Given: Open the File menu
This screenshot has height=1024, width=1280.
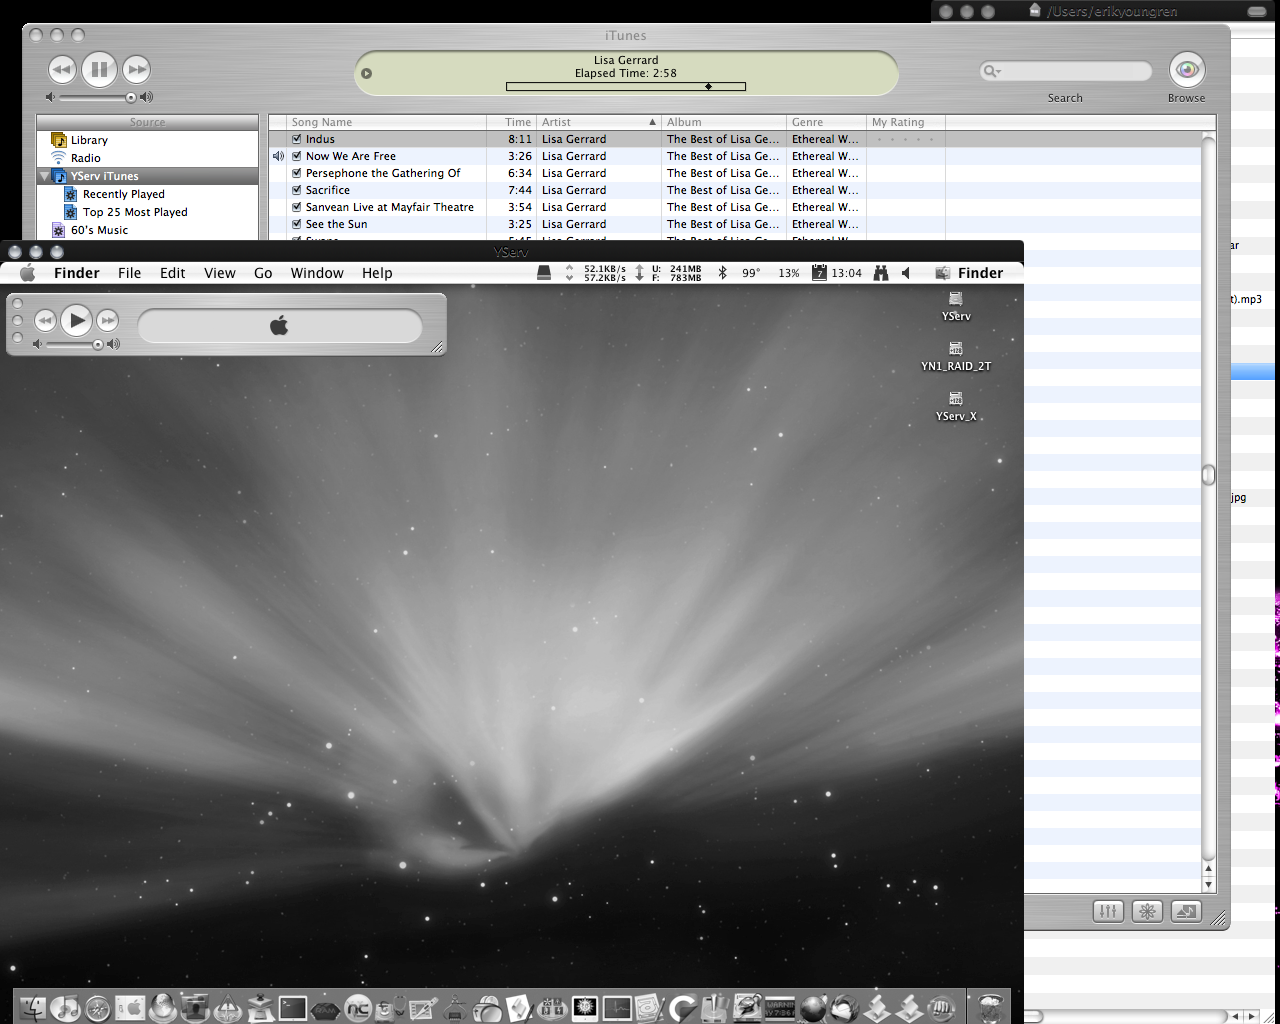Looking at the screenshot, I should pyautogui.click(x=129, y=273).
